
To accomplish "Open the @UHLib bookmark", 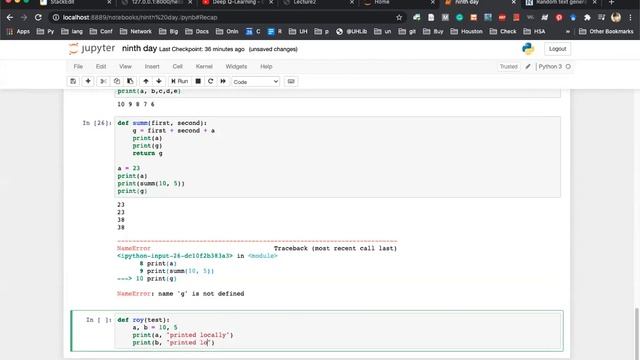I will [x=351, y=31].
